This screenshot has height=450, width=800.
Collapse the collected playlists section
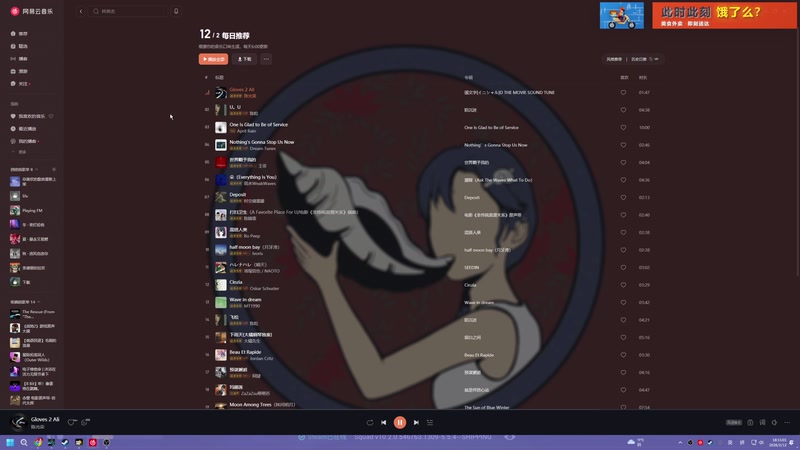coord(38,302)
